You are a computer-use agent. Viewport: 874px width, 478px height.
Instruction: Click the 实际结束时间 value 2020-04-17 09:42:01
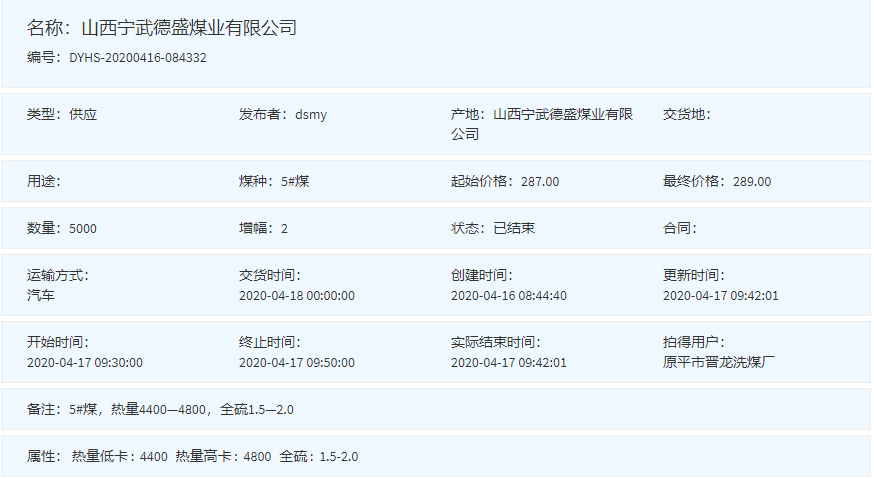(x=509, y=363)
